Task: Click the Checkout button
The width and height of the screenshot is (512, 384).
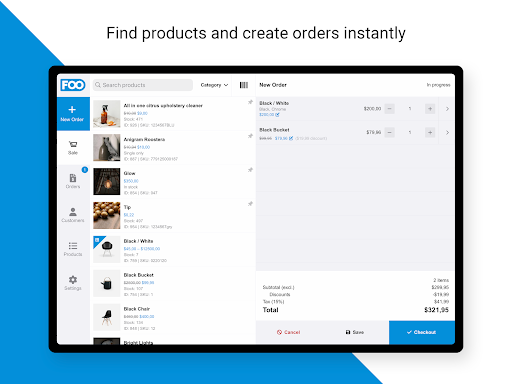Action: pos(422,332)
